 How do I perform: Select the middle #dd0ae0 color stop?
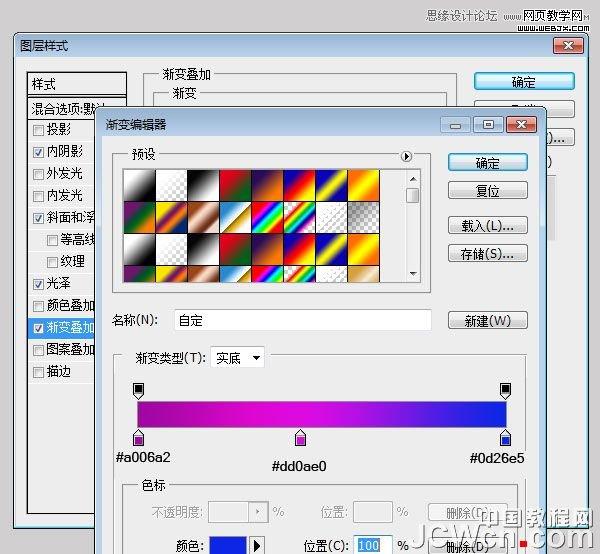click(x=300, y=438)
